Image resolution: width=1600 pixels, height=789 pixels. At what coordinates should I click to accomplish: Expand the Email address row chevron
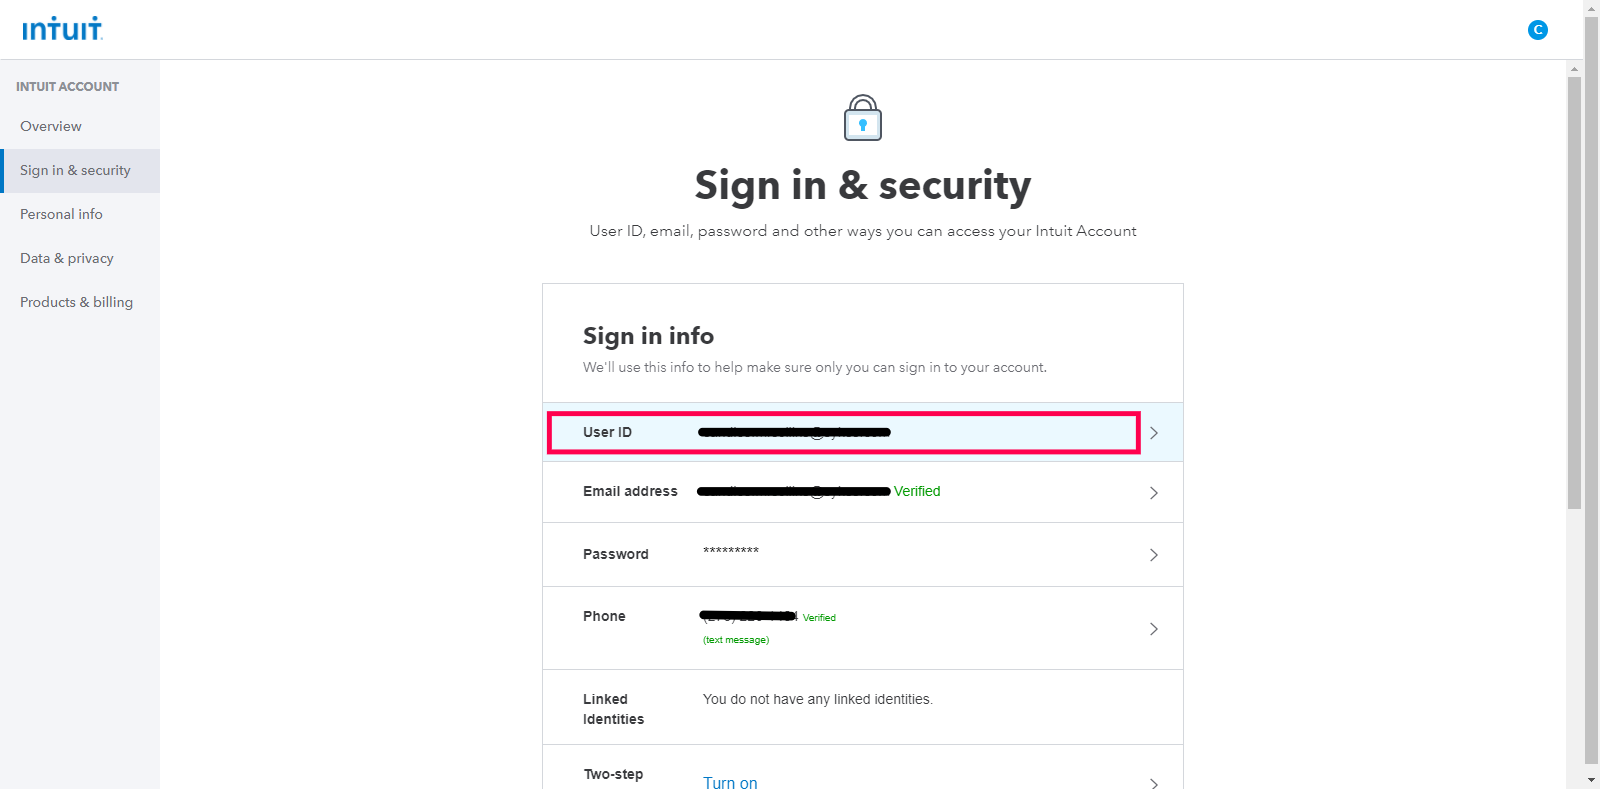(x=1154, y=493)
